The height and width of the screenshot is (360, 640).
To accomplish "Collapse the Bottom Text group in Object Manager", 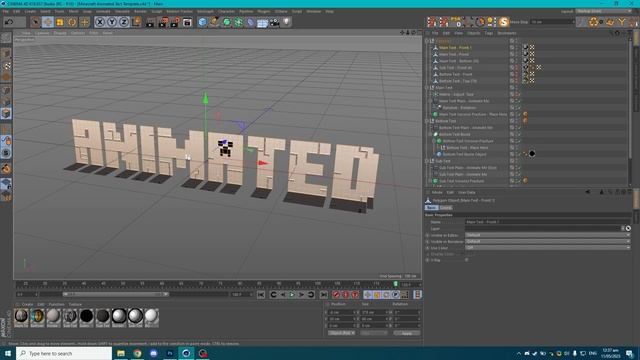I will (427, 121).
